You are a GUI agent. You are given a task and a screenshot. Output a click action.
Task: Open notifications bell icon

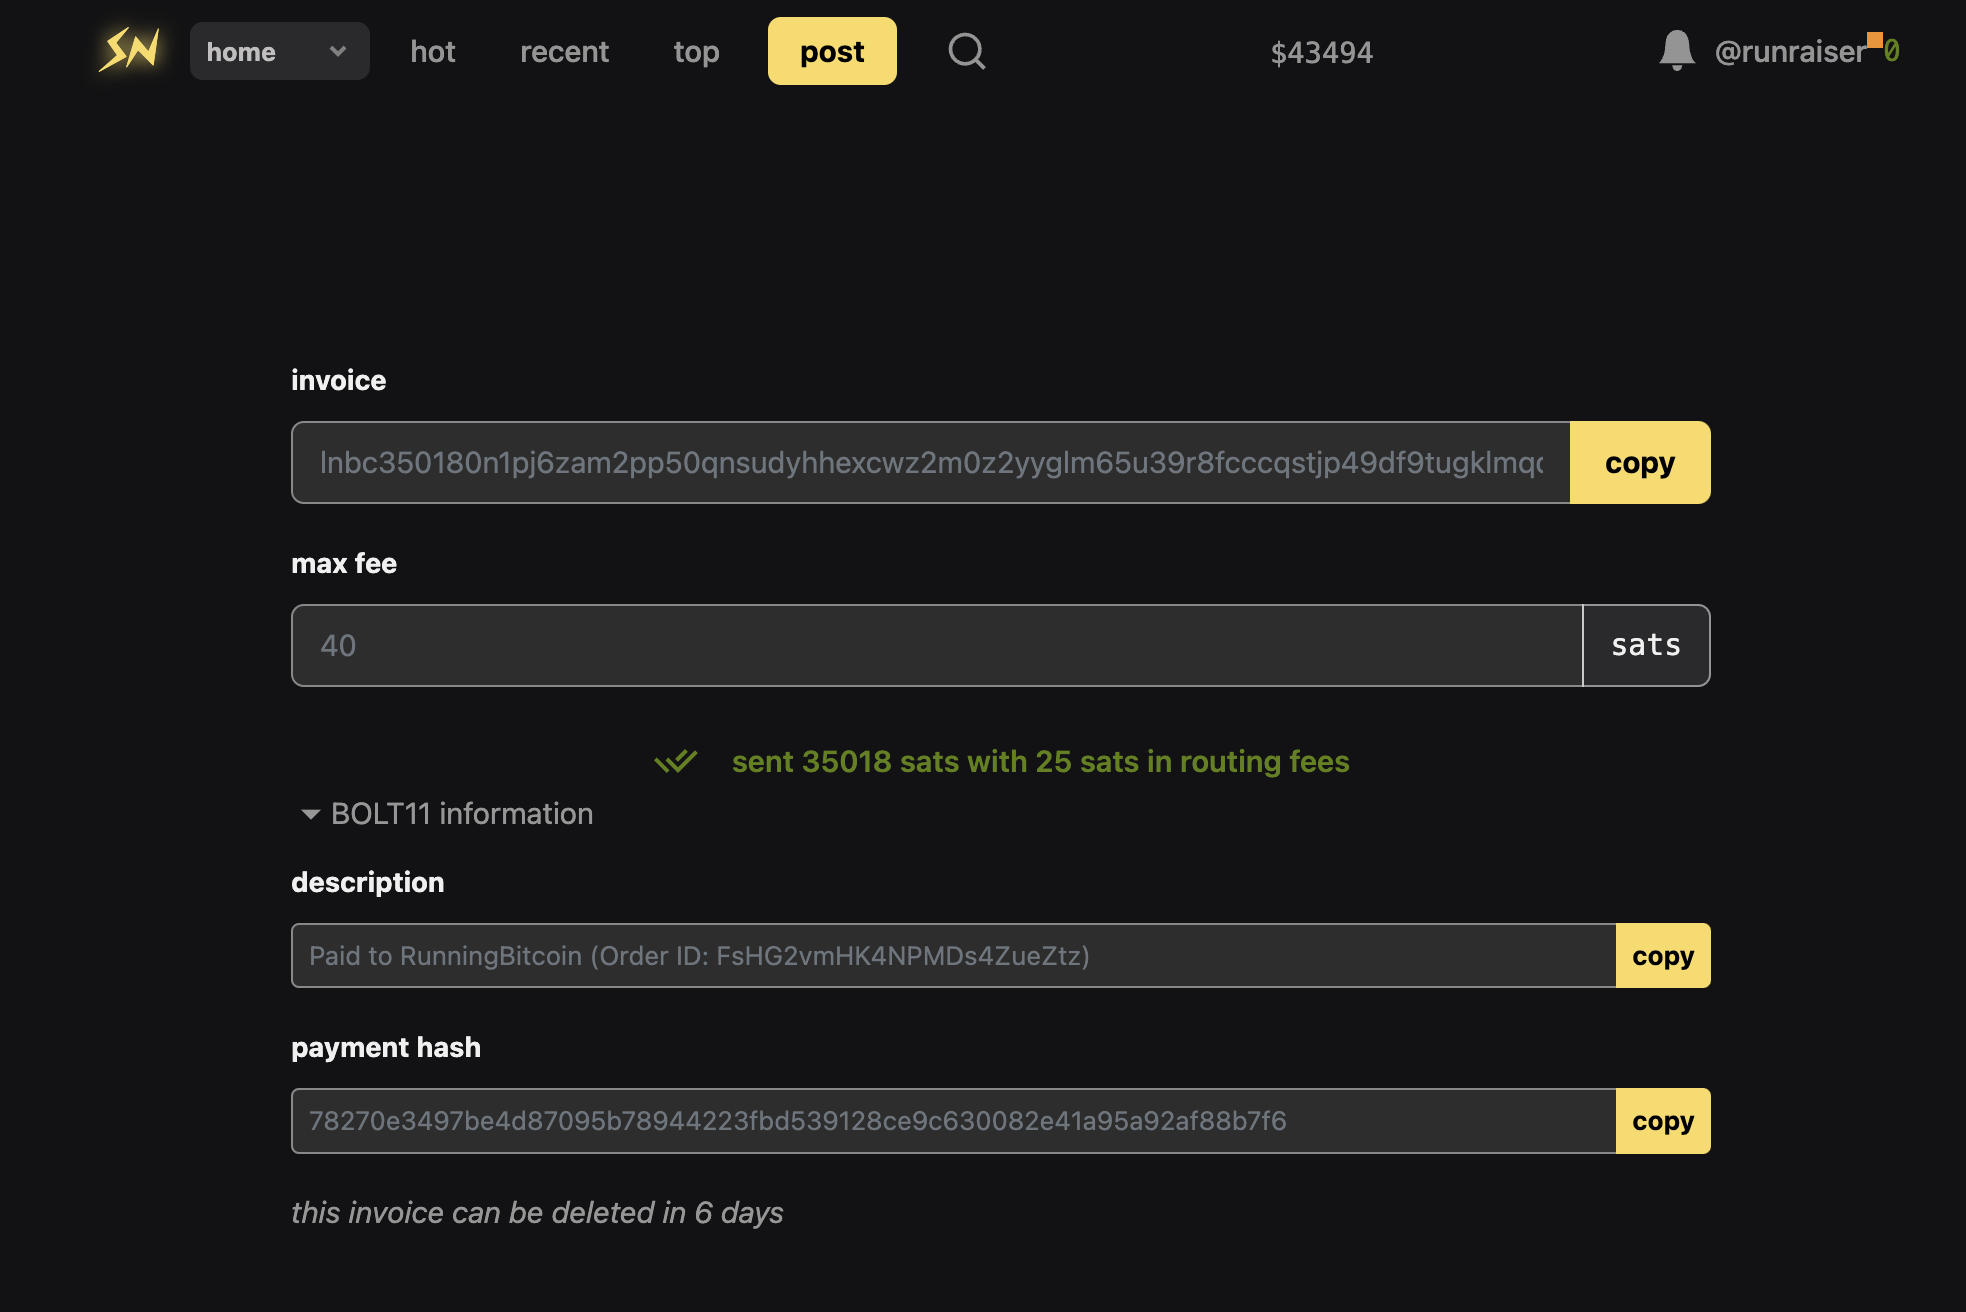pos(1676,50)
